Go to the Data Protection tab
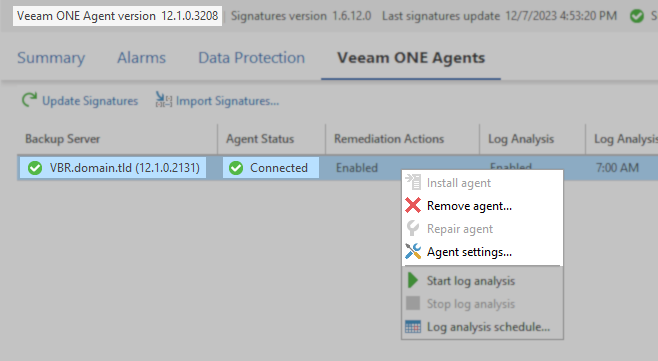The image size is (658, 361). [x=251, y=58]
